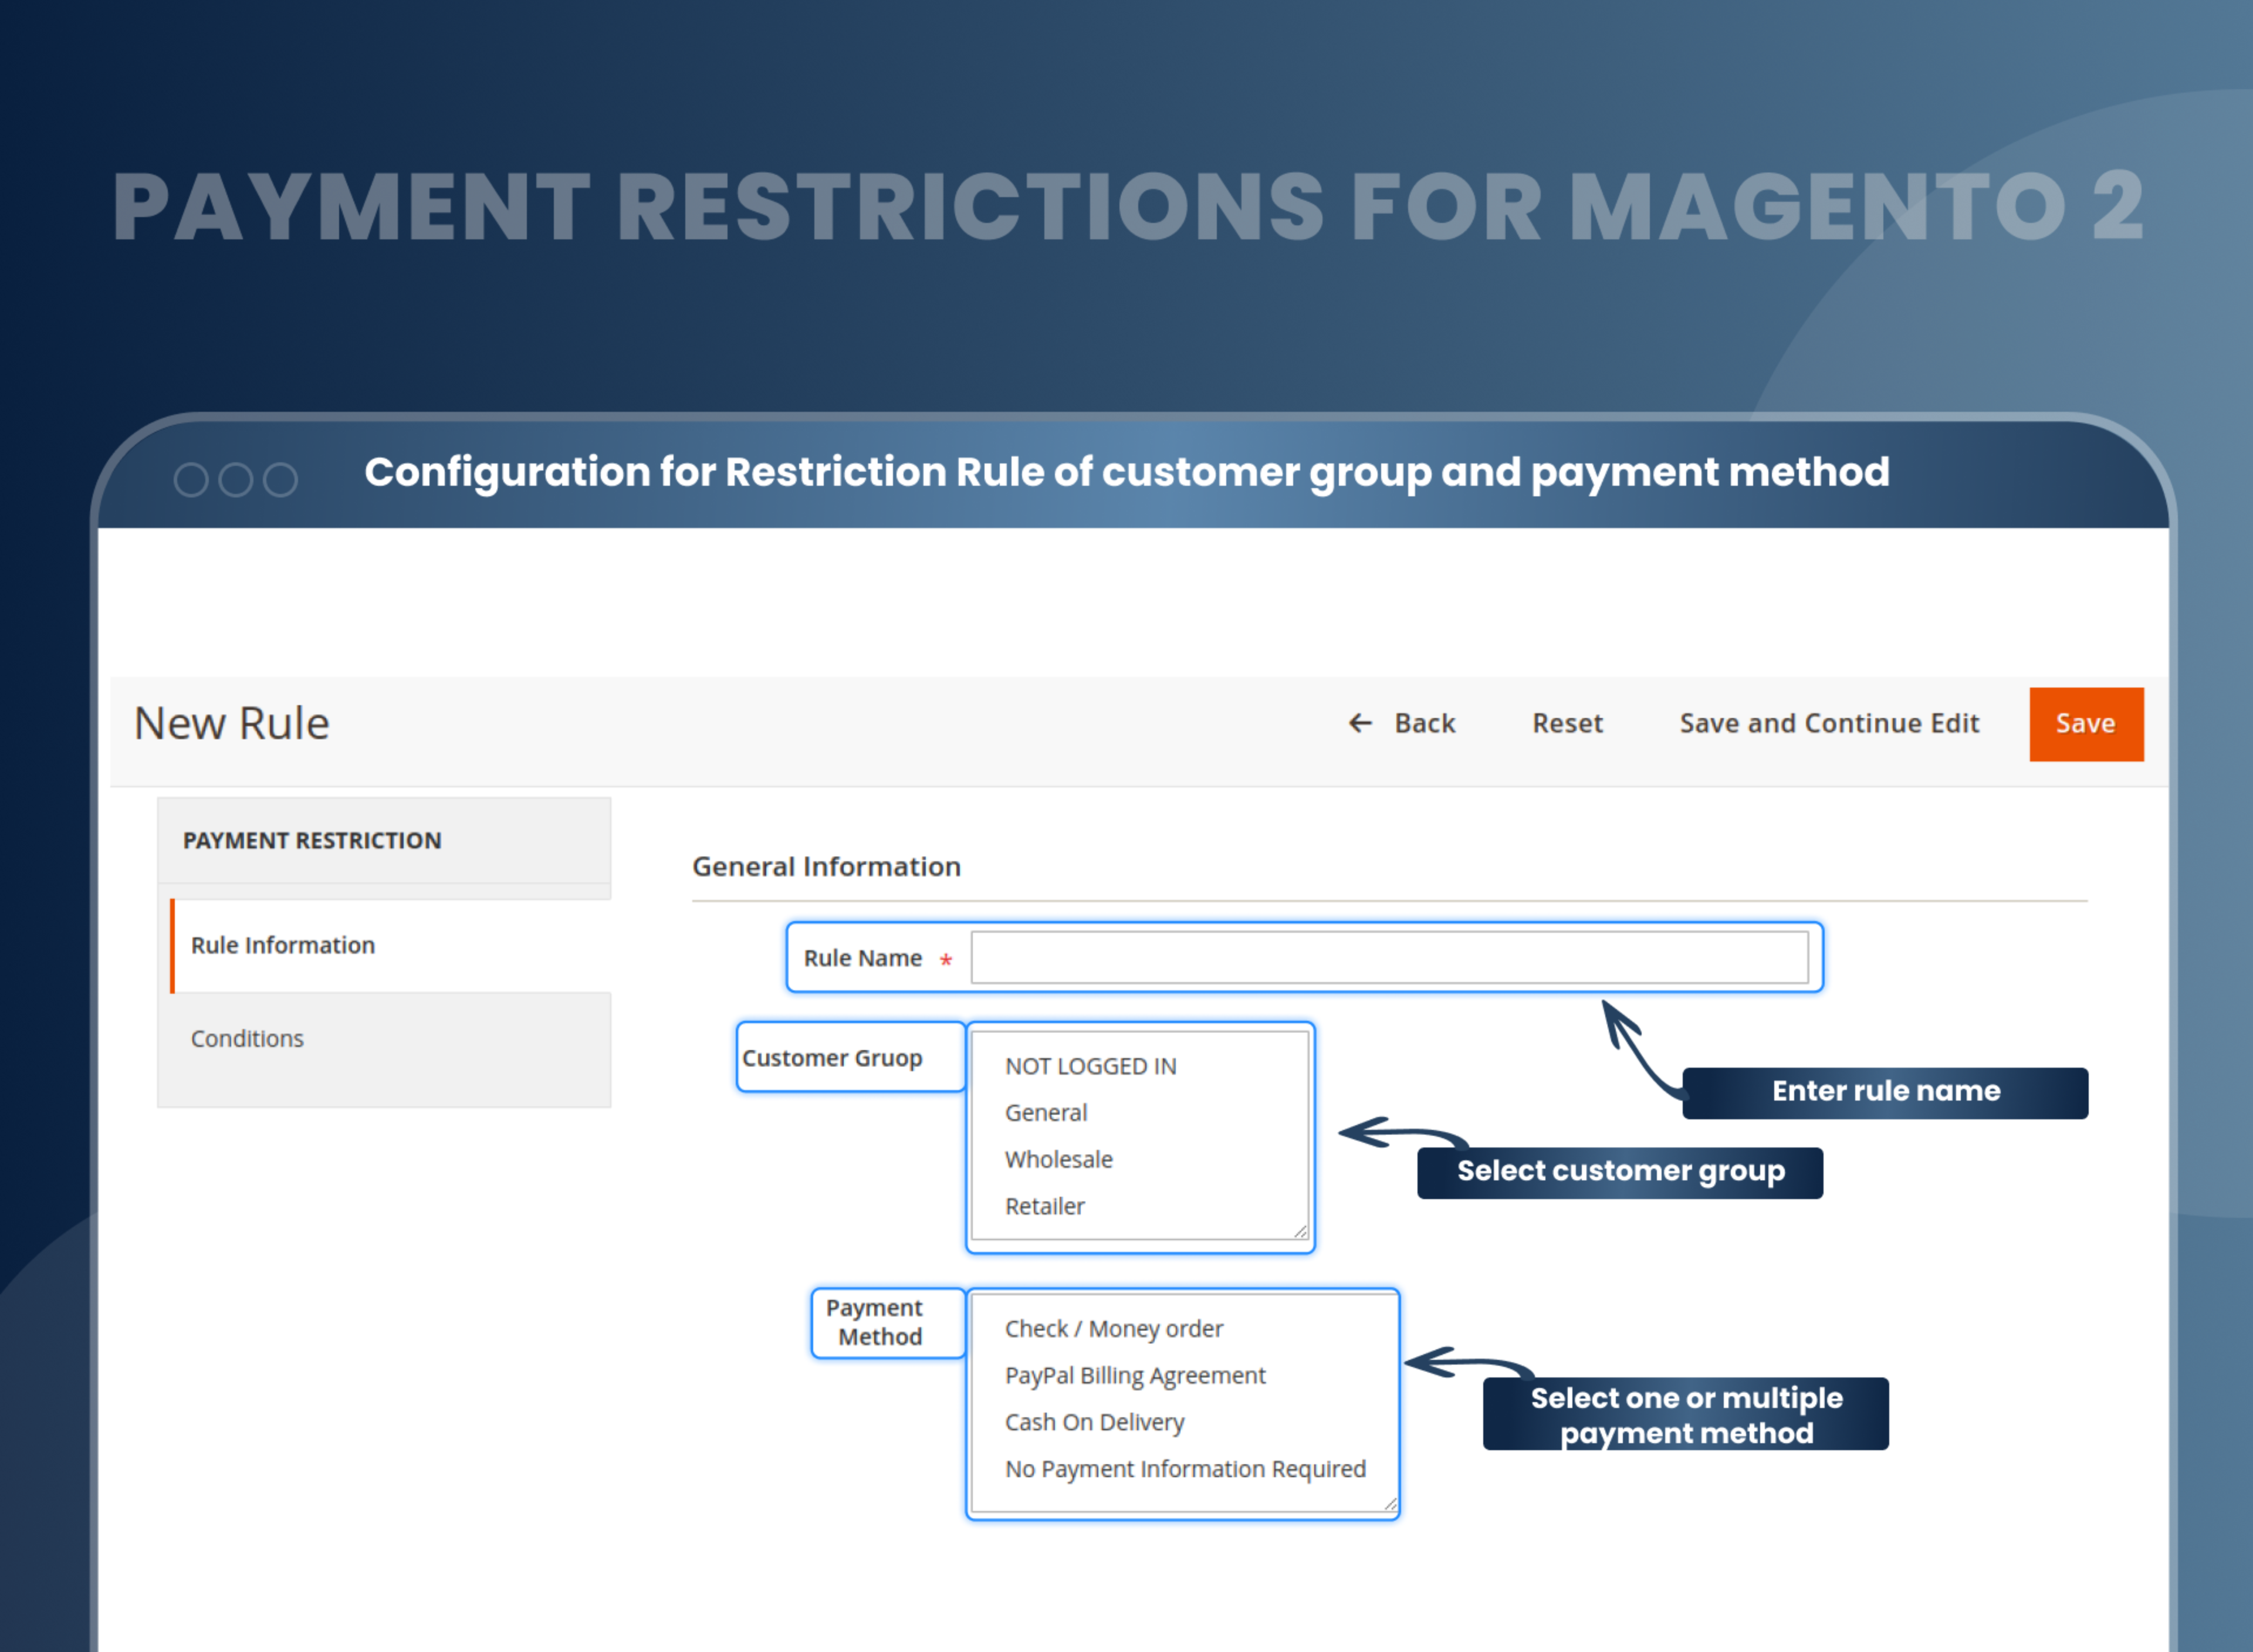Click the Save button
Image resolution: width=2253 pixels, height=1652 pixels.
coord(2086,723)
